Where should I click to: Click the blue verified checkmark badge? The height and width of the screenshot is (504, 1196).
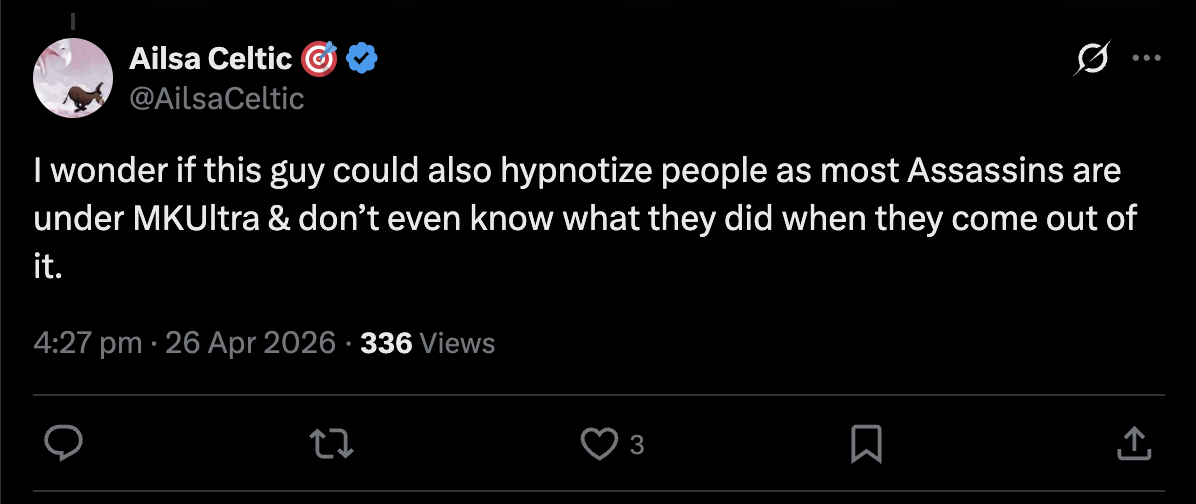(361, 60)
